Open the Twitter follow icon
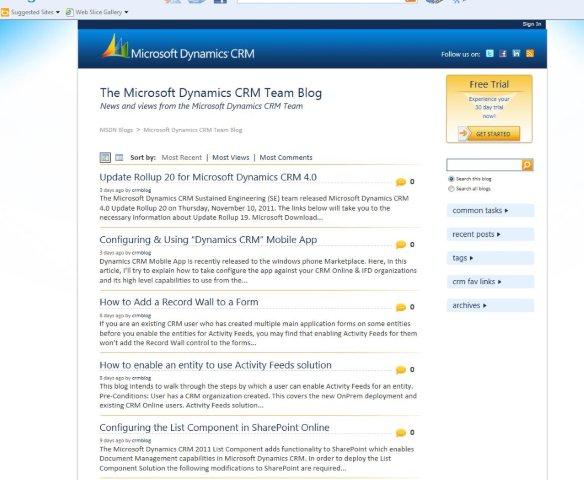This screenshot has width=584, height=480. (490, 54)
